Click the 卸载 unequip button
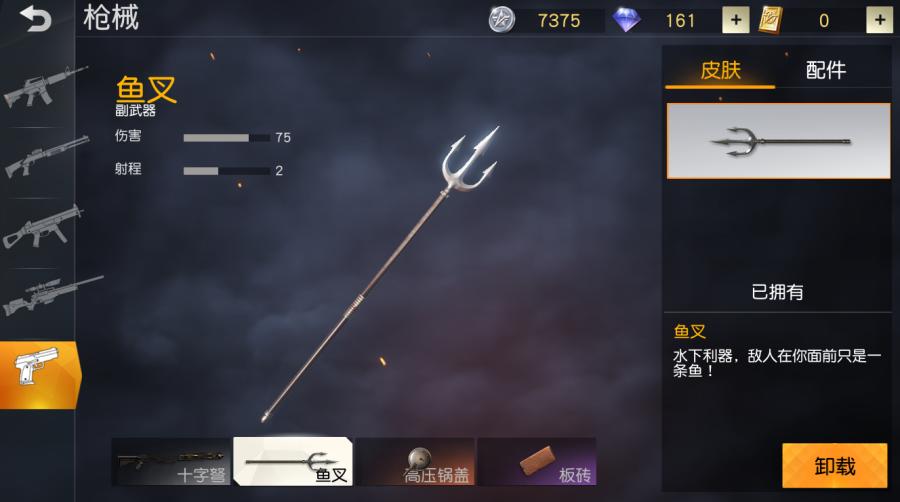This screenshot has width=900, height=502. pyautogui.click(x=835, y=465)
